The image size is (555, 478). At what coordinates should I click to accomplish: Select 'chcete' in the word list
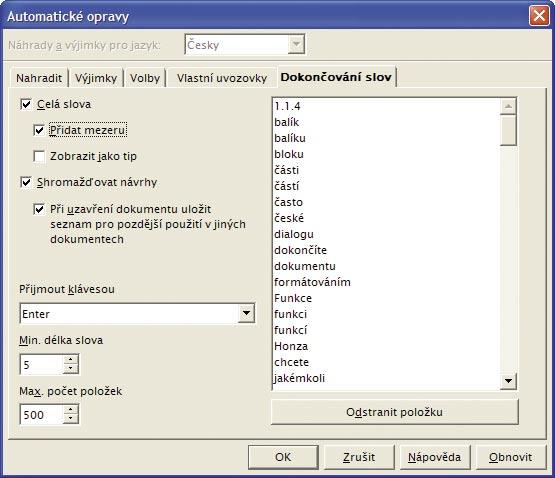tap(387, 362)
